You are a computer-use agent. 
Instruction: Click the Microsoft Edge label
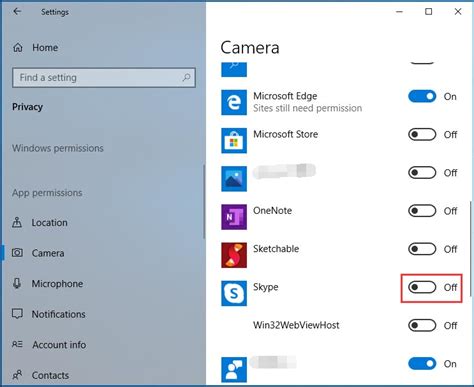(285, 96)
